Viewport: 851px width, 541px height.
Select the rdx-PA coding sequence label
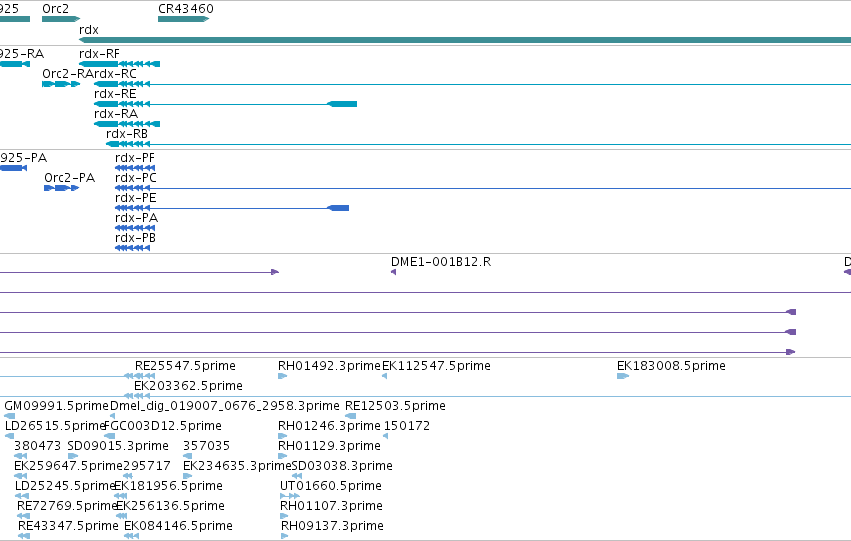point(136,218)
